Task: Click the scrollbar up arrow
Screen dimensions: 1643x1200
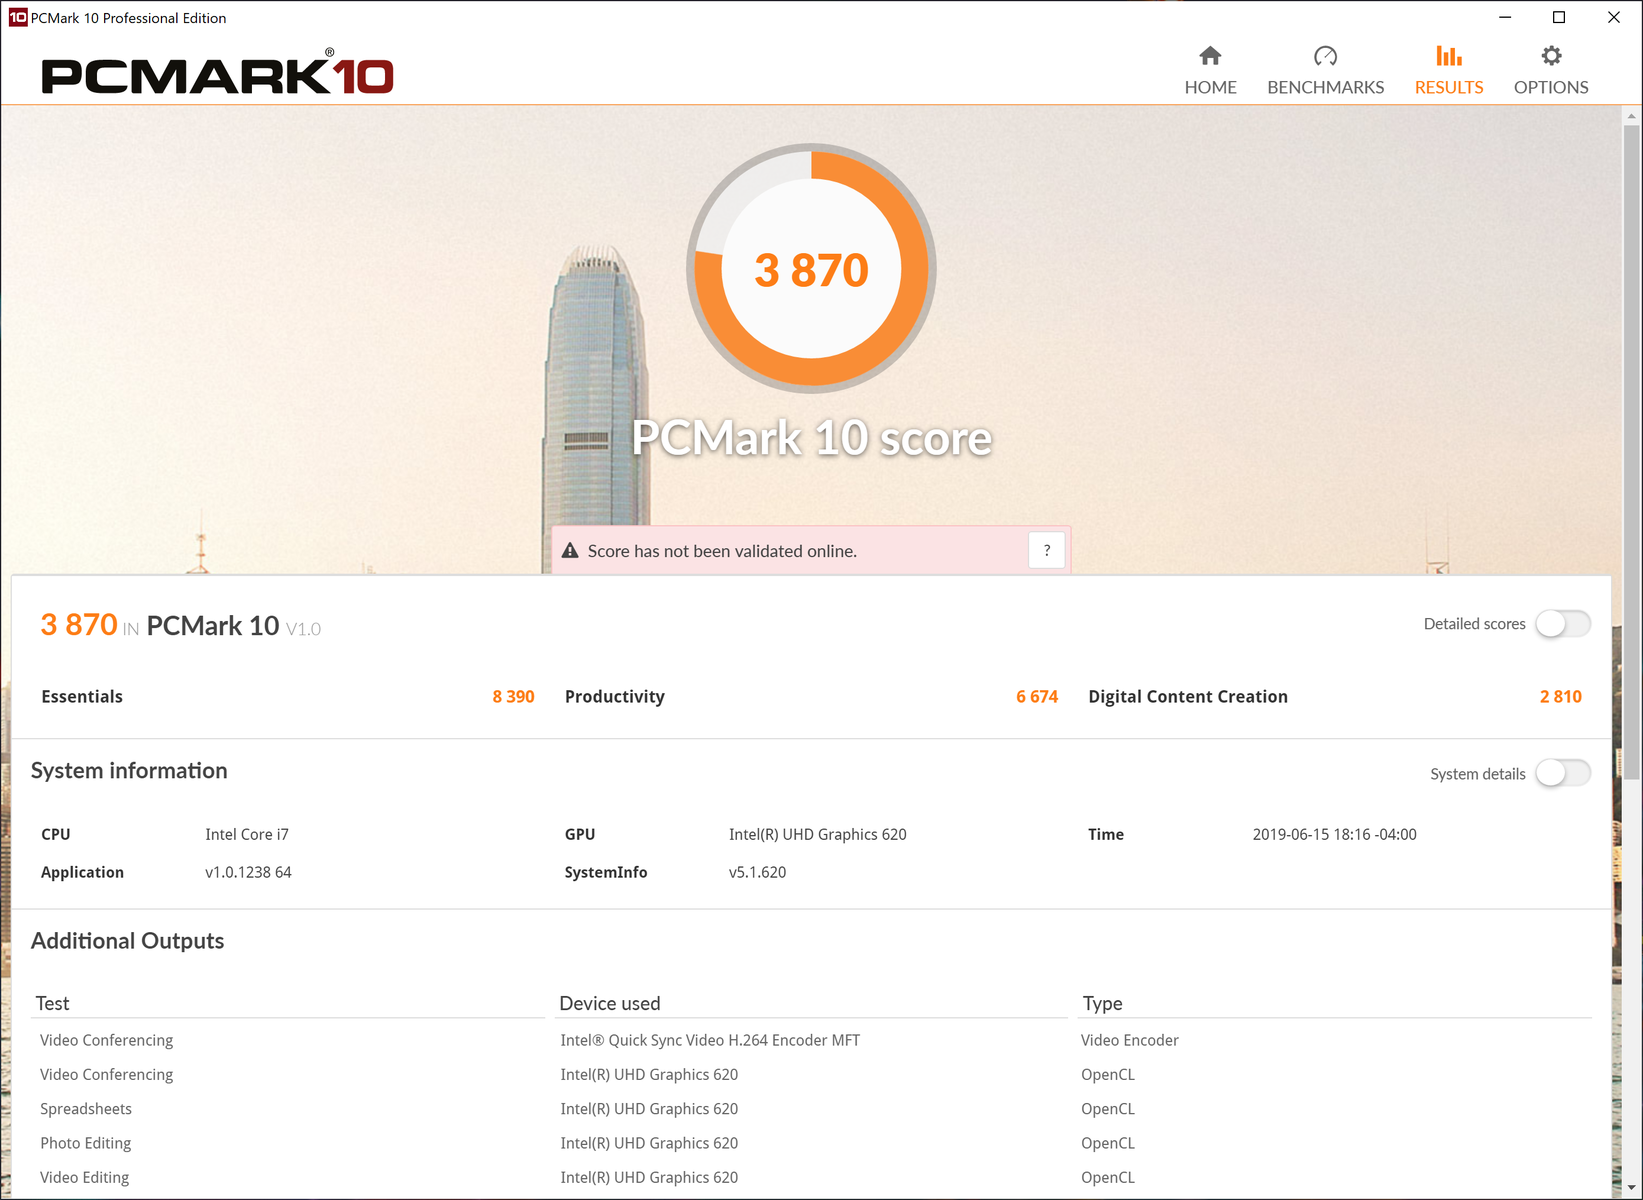Action: pyautogui.click(x=1632, y=116)
